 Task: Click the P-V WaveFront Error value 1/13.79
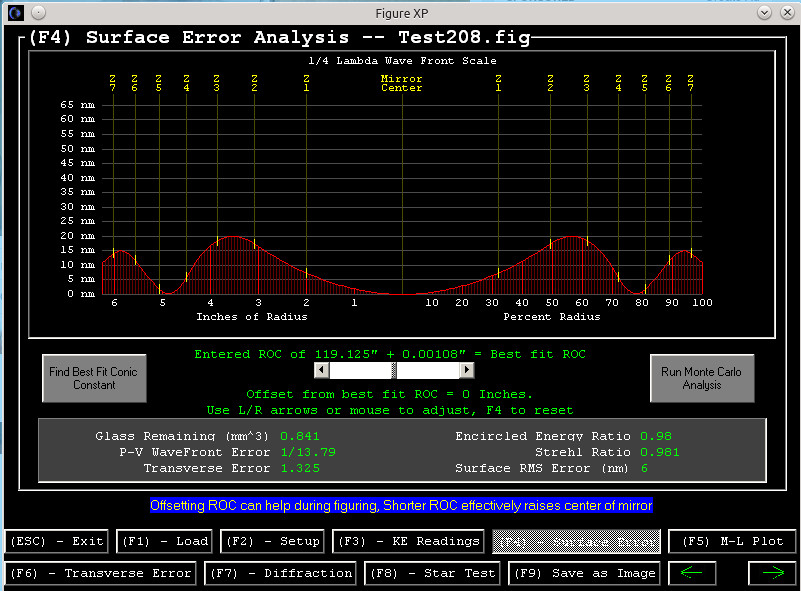coord(308,452)
